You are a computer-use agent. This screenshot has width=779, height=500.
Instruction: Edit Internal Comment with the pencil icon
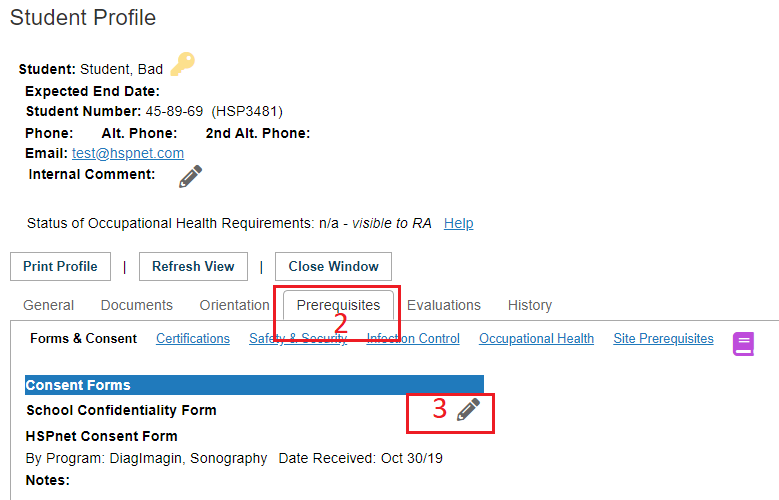190,176
